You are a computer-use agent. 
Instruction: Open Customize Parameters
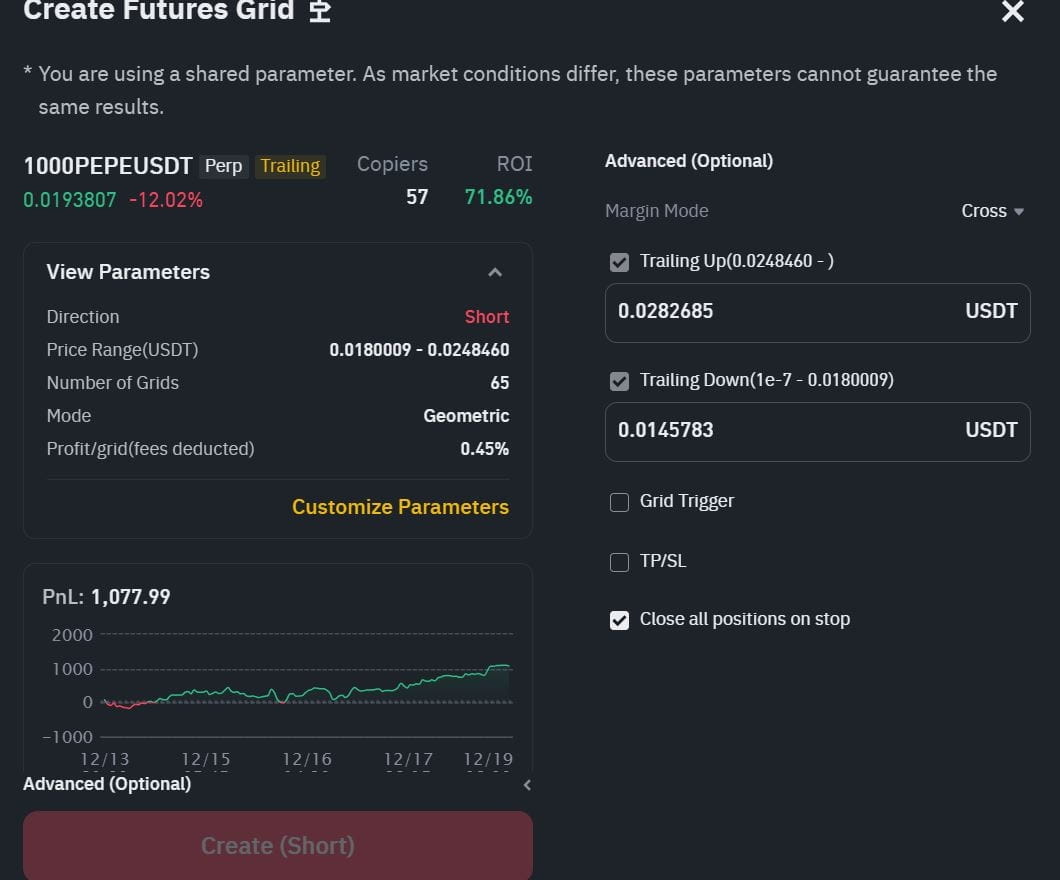point(400,507)
